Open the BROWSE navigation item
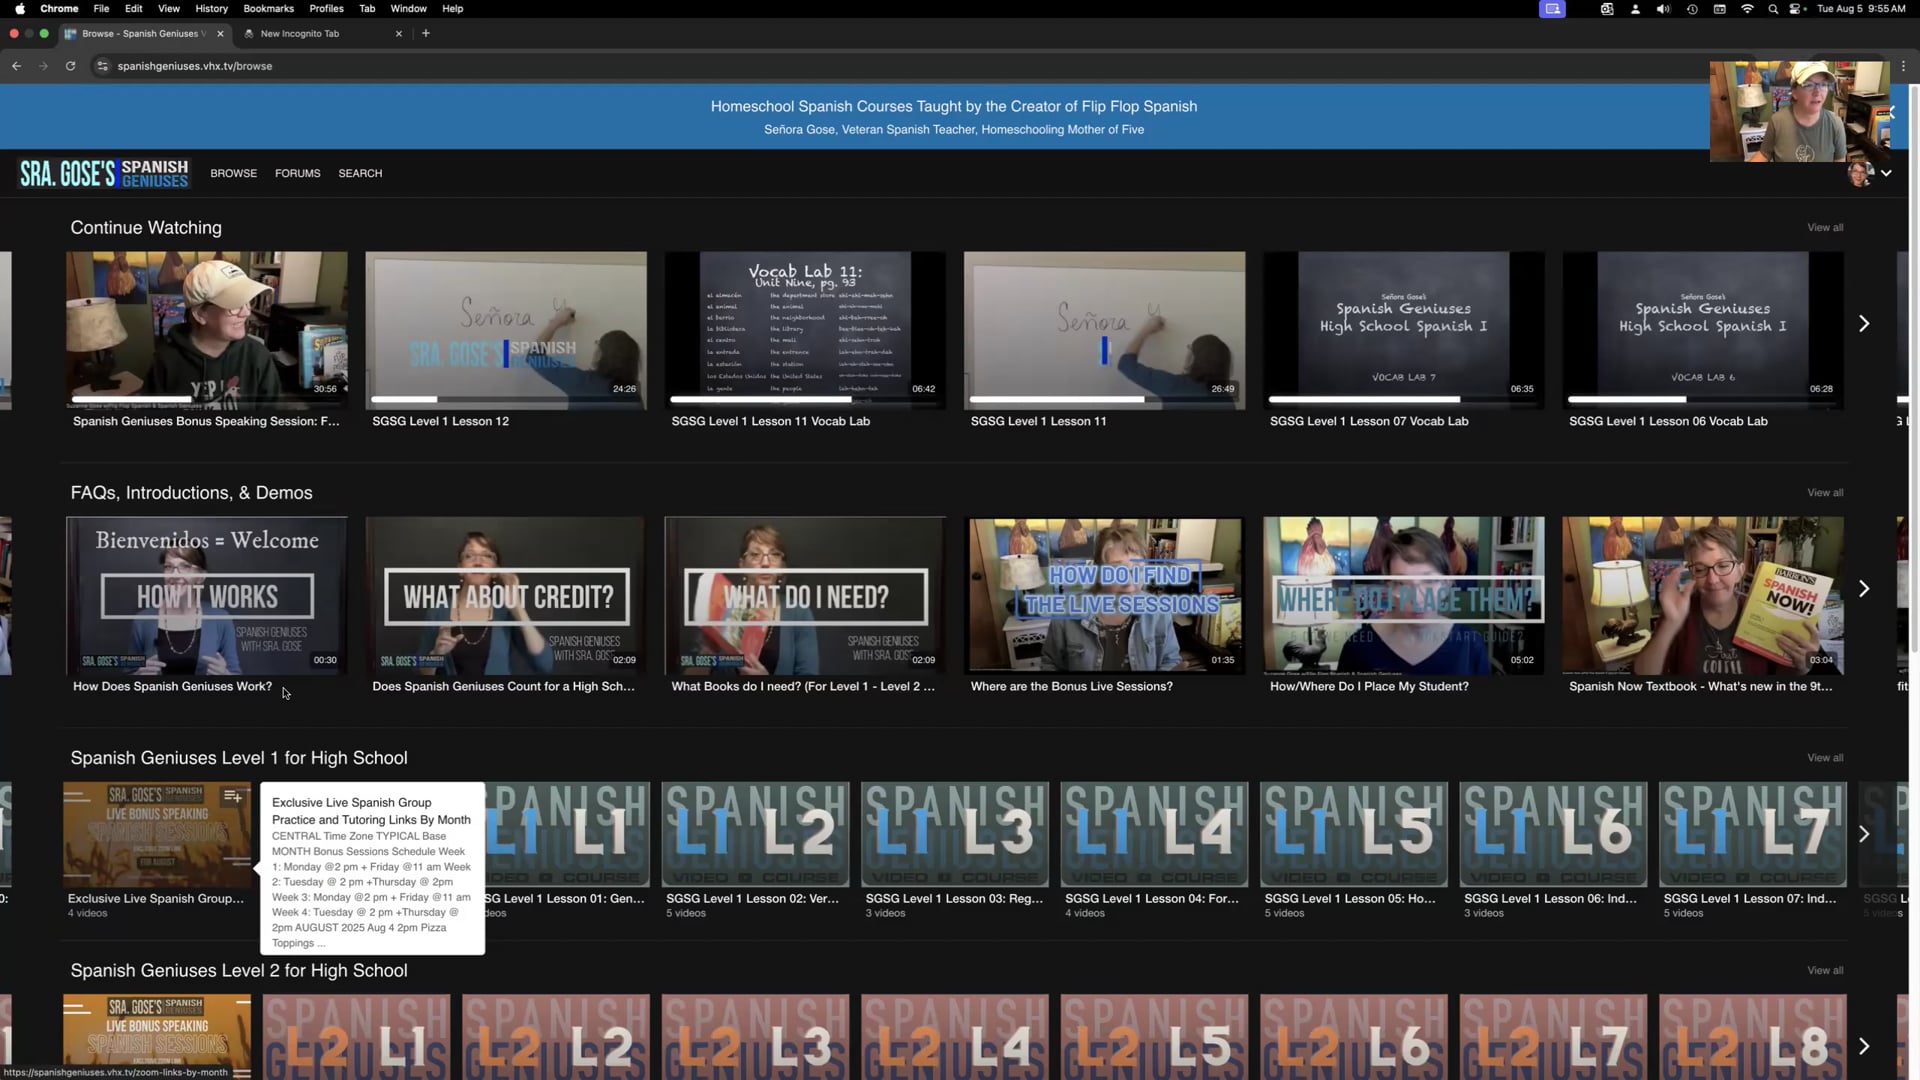Viewport: 1920px width, 1080px height. coord(233,173)
